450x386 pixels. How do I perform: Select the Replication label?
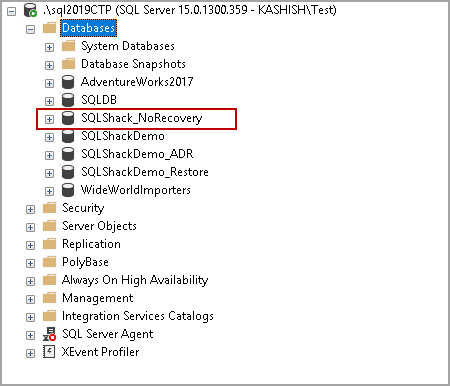[91, 244]
